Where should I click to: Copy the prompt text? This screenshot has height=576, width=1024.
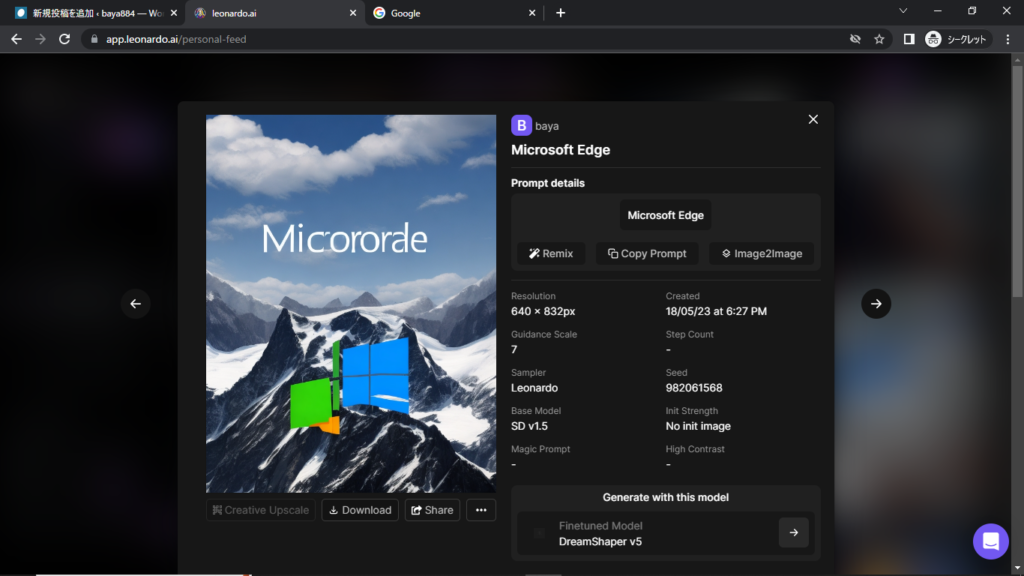(x=647, y=254)
